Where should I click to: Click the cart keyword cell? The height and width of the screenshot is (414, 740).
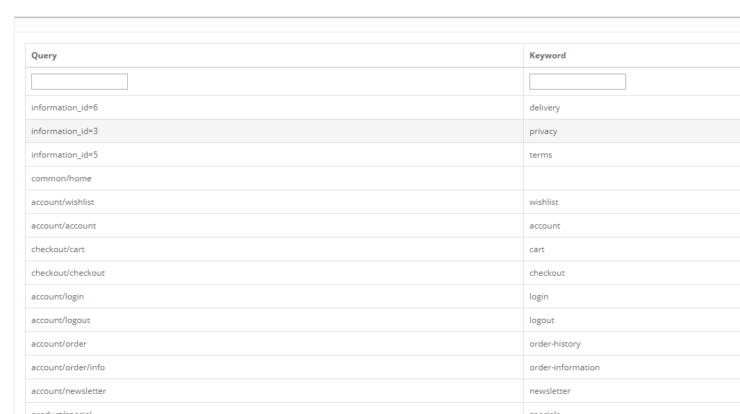(631, 249)
